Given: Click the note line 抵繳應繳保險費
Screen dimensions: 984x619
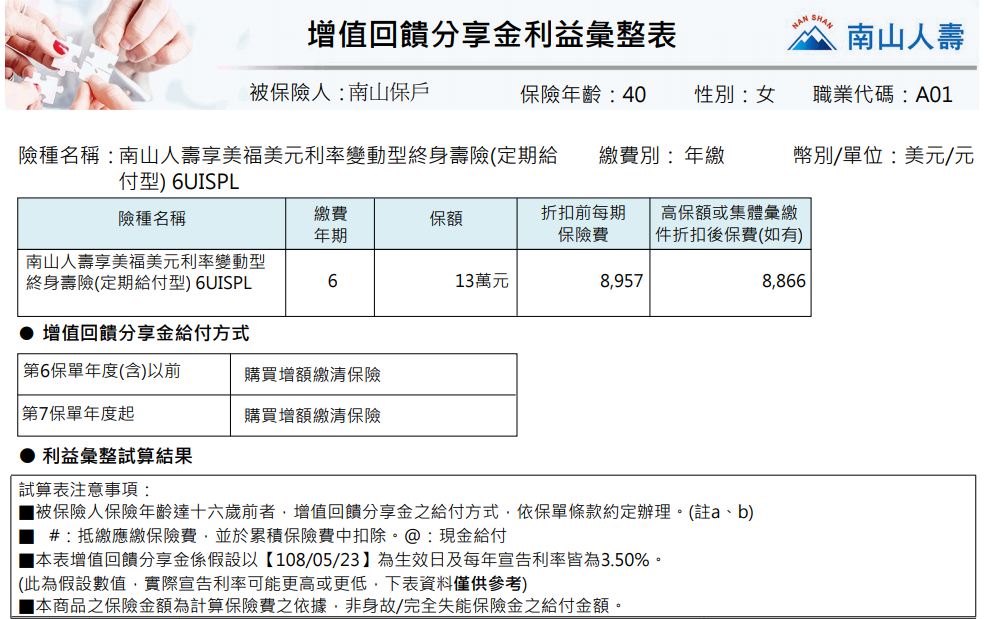Looking at the screenshot, I should (x=262, y=536).
